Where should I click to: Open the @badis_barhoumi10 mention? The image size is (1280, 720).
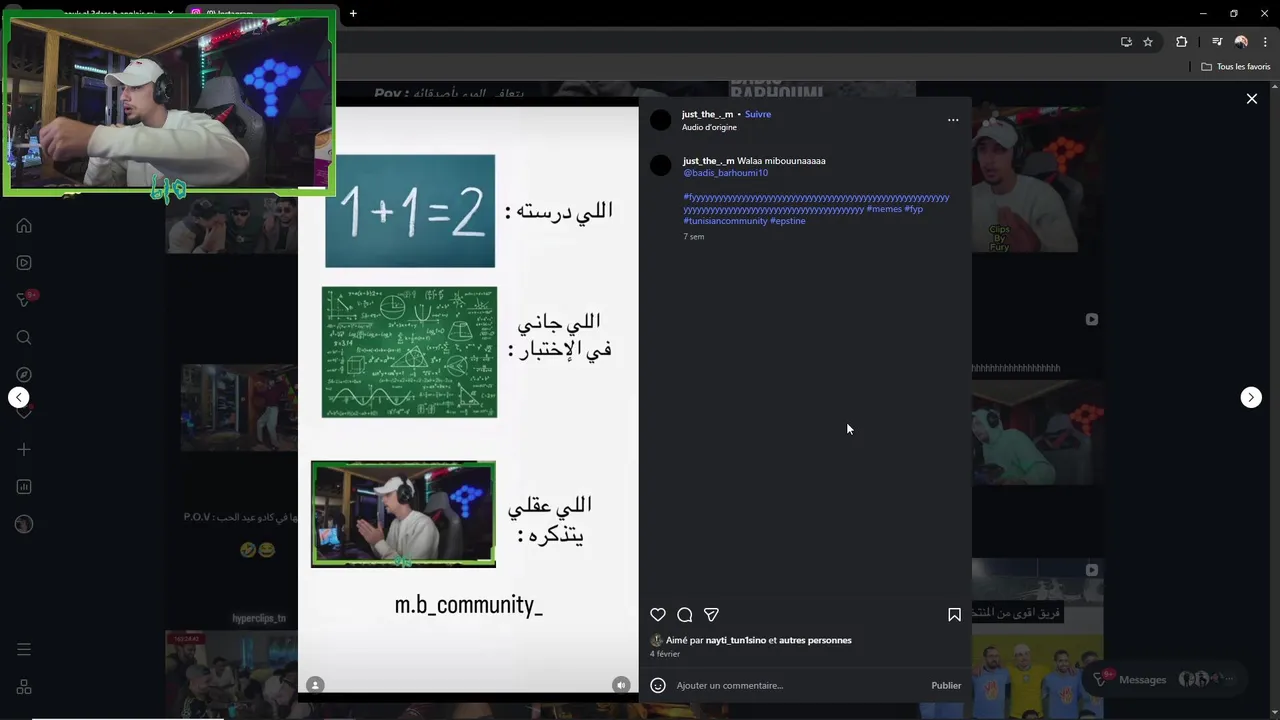click(725, 173)
